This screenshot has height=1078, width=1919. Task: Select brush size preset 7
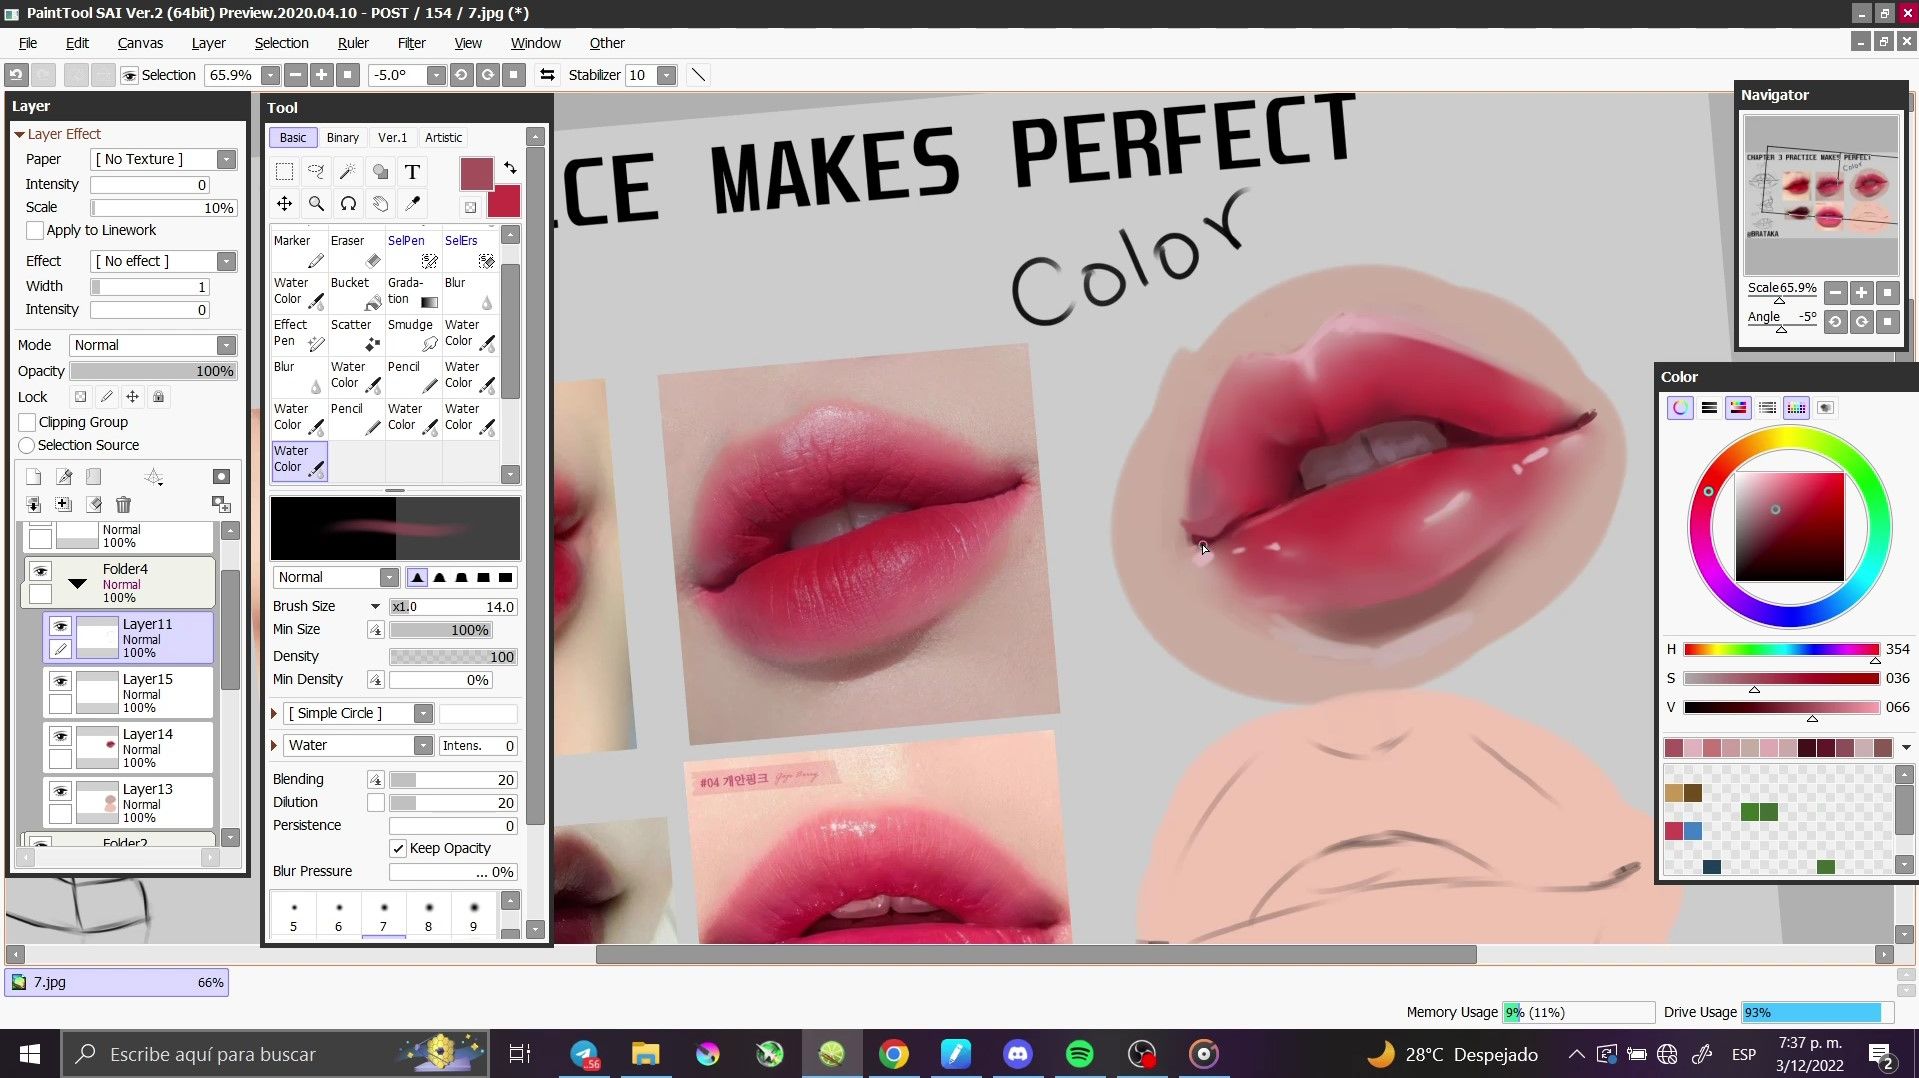click(x=383, y=915)
